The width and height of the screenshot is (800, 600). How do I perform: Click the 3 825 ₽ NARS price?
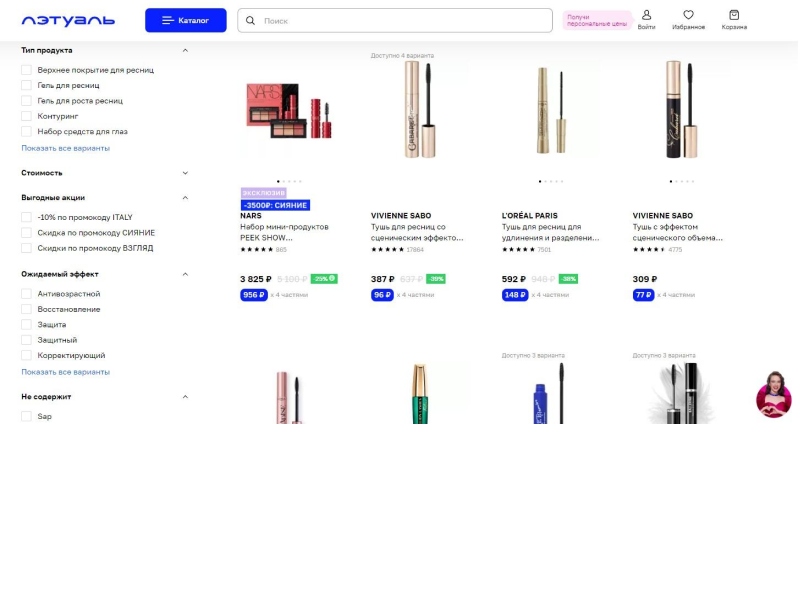coord(256,279)
